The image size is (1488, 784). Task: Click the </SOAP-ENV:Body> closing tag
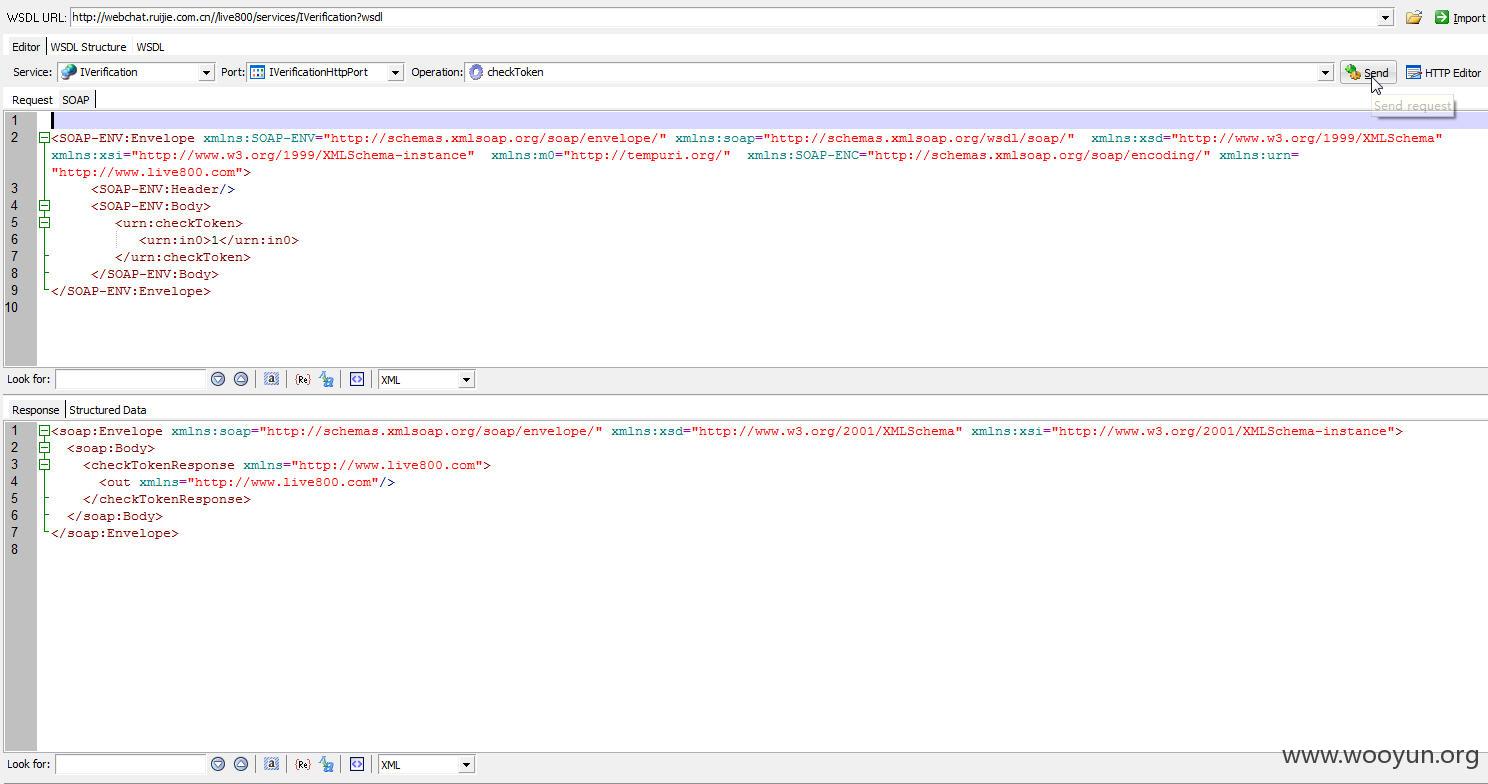(x=155, y=274)
